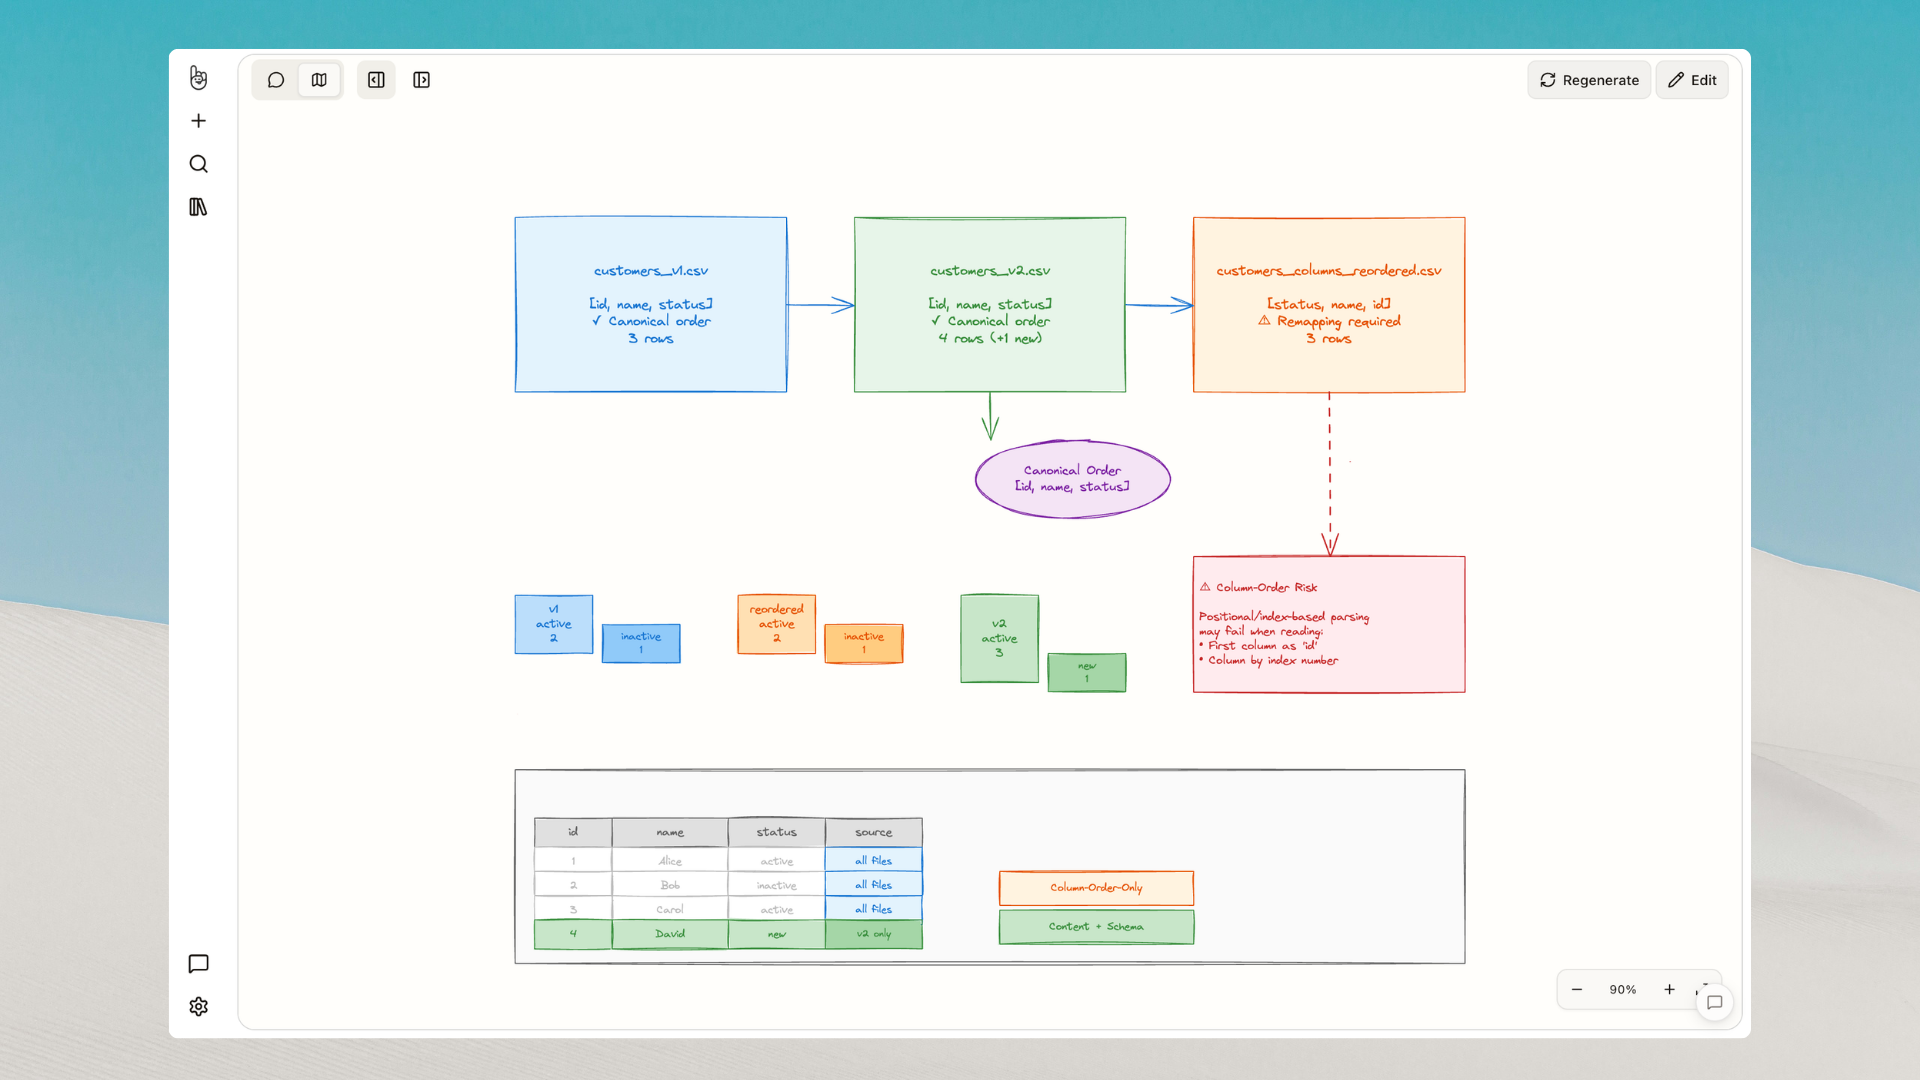Click the blue inactive 1 bar

(x=641, y=643)
